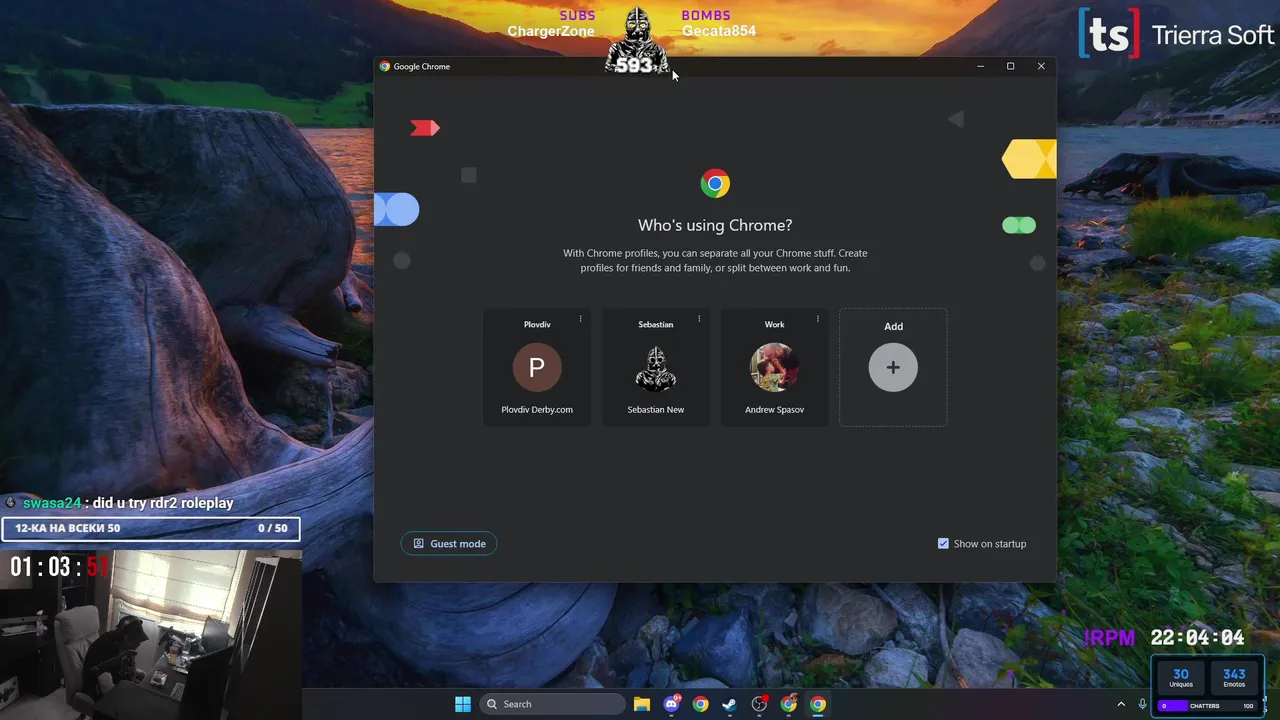Show hidden system tray icons

[x=1121, y=704]
